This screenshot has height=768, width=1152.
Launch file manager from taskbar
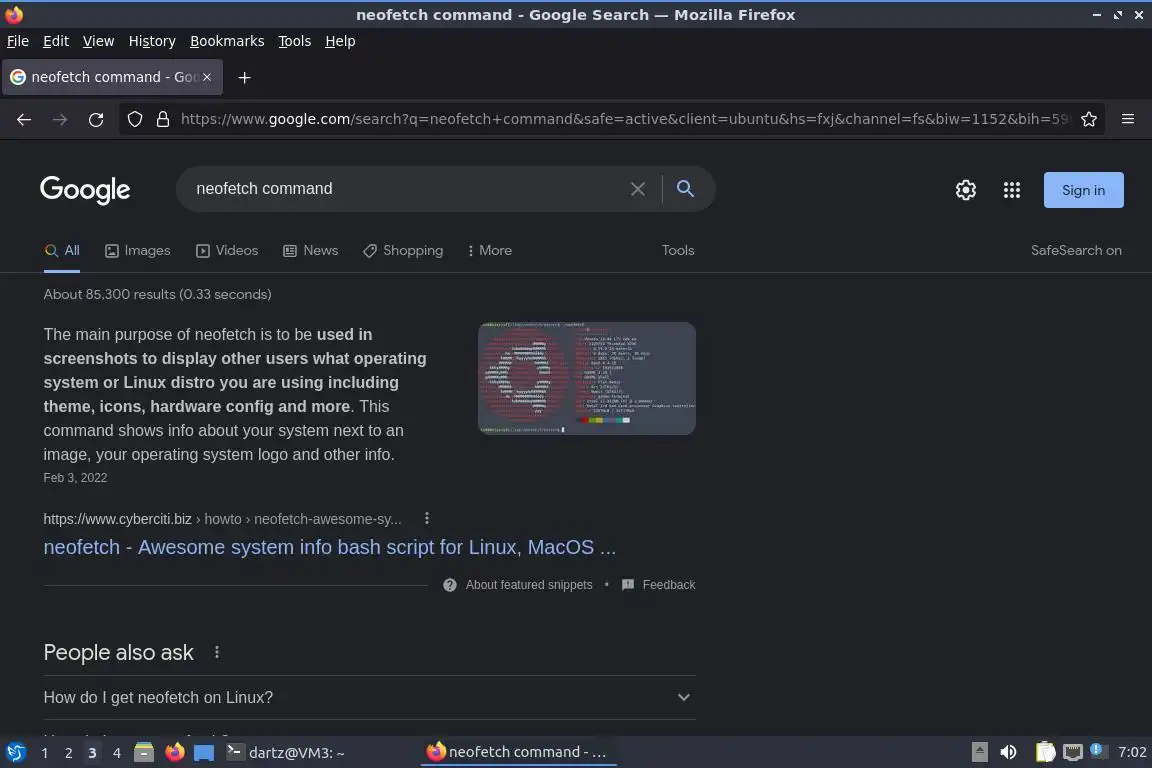pyautogui.click(x=144, y=753)
